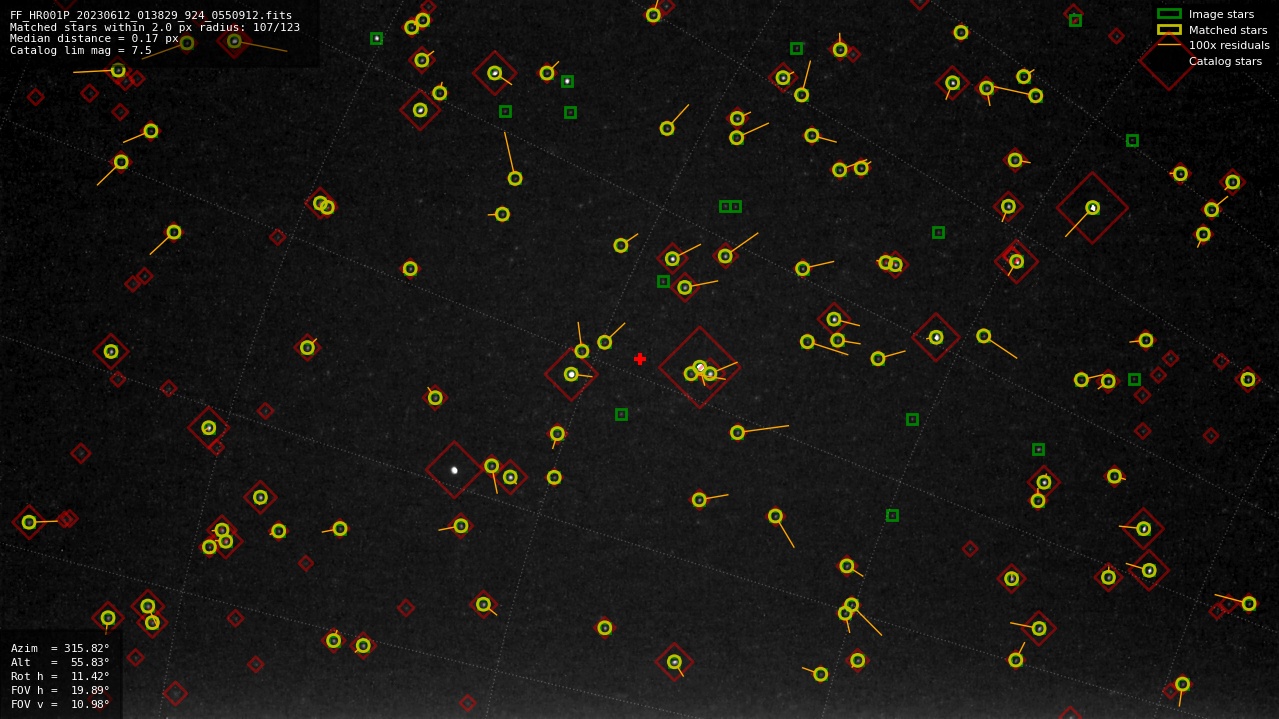The image size is (1279, 719).
Task: Select the 'Catalog stars' legend label
Action: point(1225,61)
